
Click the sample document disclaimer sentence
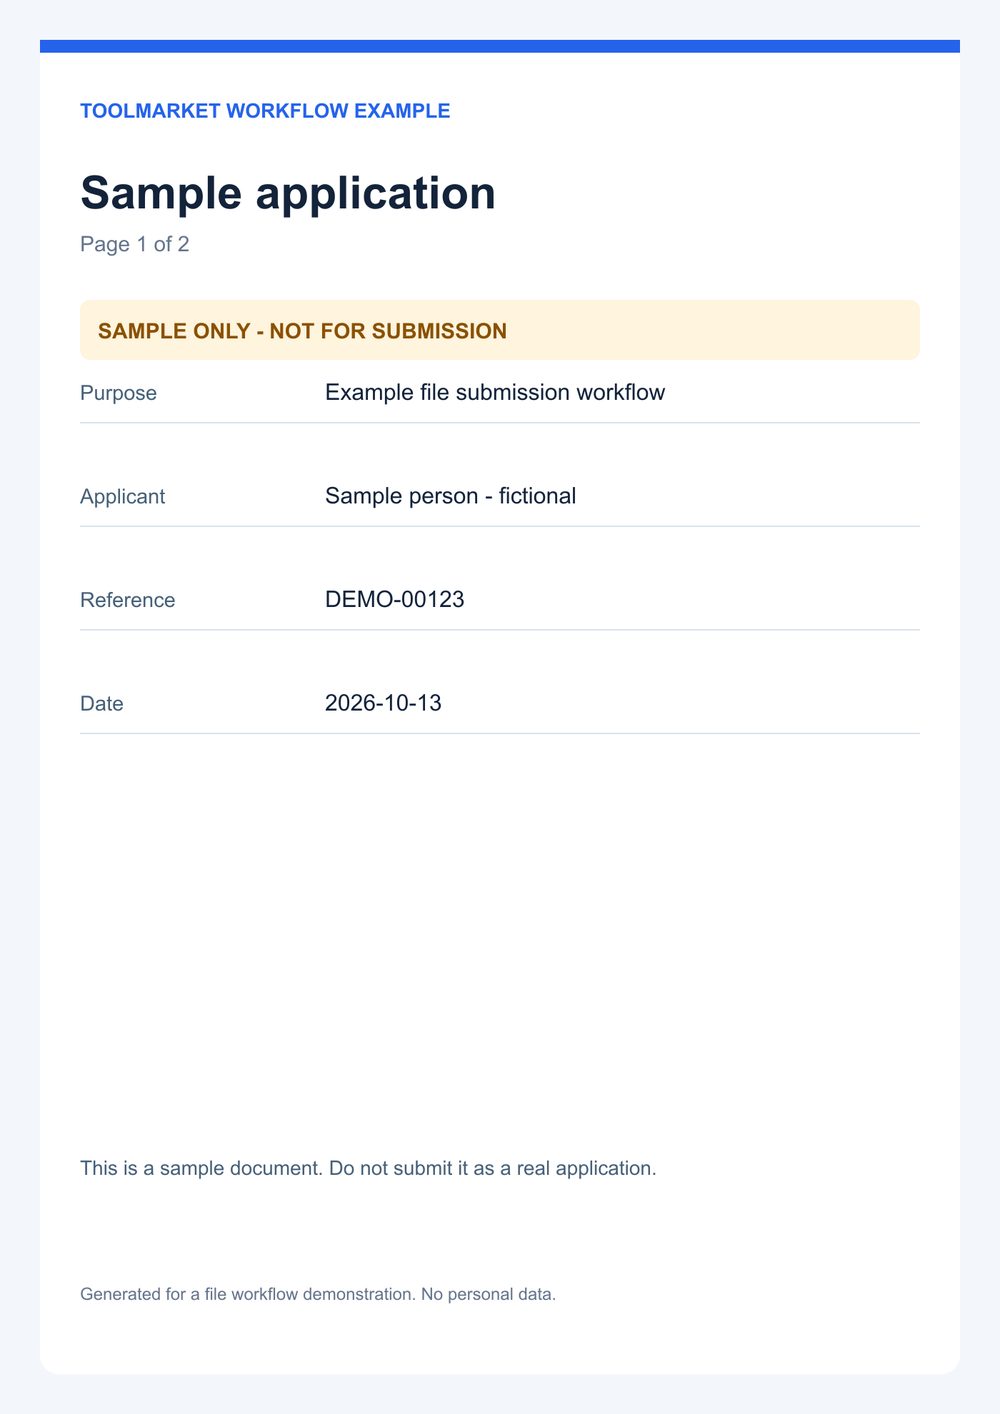point(368,1168)
